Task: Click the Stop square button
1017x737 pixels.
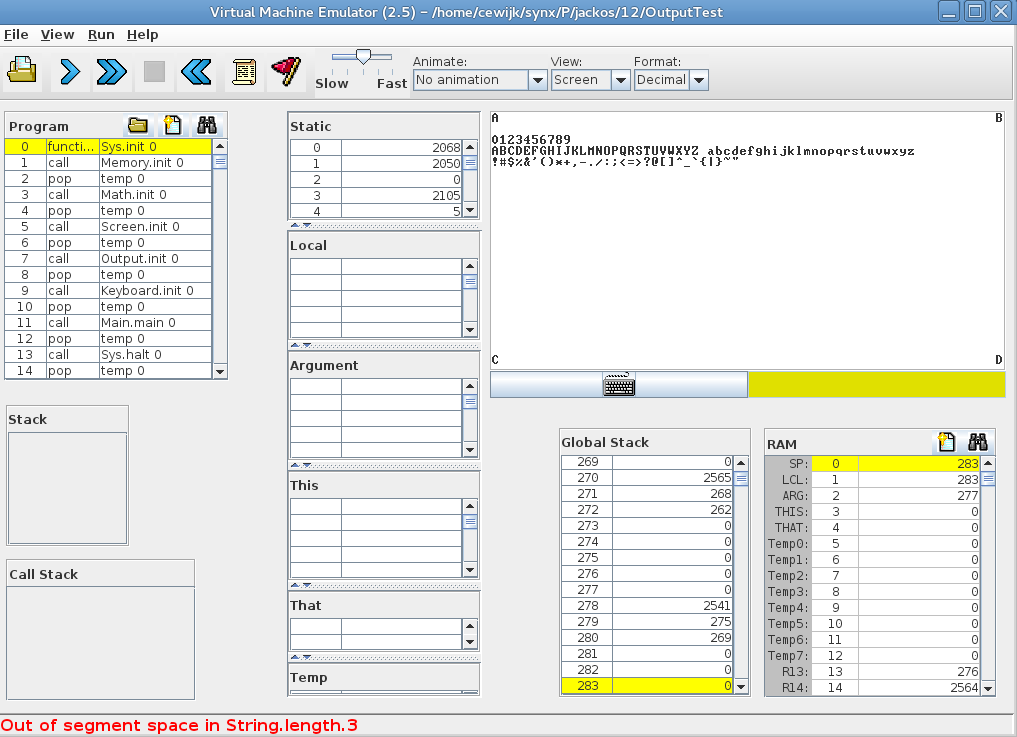Action: (154, 71)
